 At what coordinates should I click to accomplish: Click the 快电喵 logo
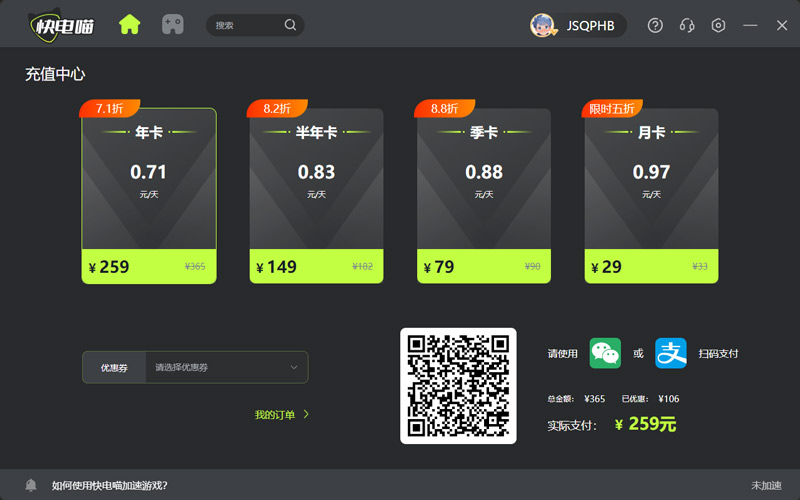[62, 25]
